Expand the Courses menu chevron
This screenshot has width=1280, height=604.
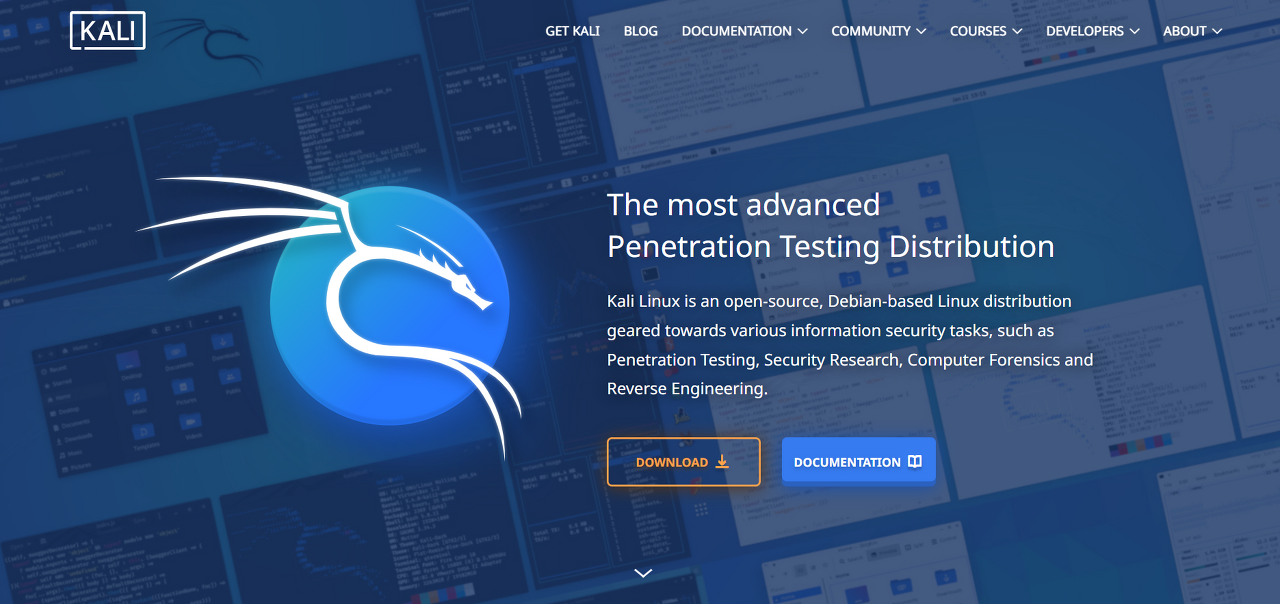tap(1017, 31)
